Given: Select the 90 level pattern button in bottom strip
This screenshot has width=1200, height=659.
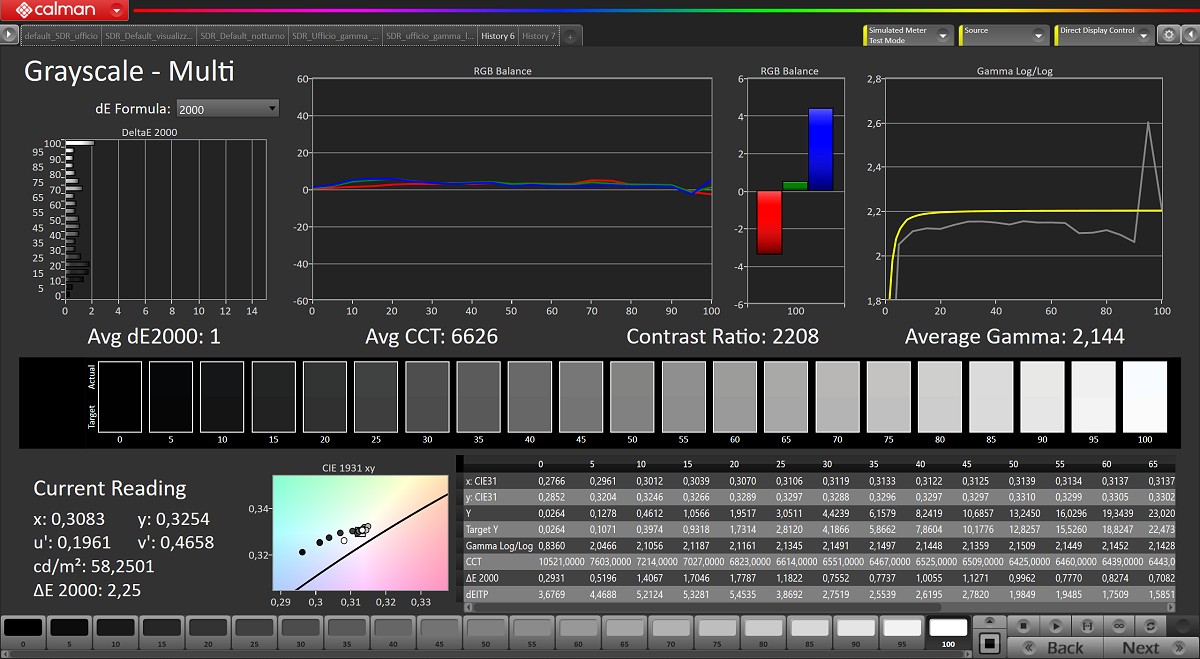Looking at the screenshot, I should pos(856,633).
